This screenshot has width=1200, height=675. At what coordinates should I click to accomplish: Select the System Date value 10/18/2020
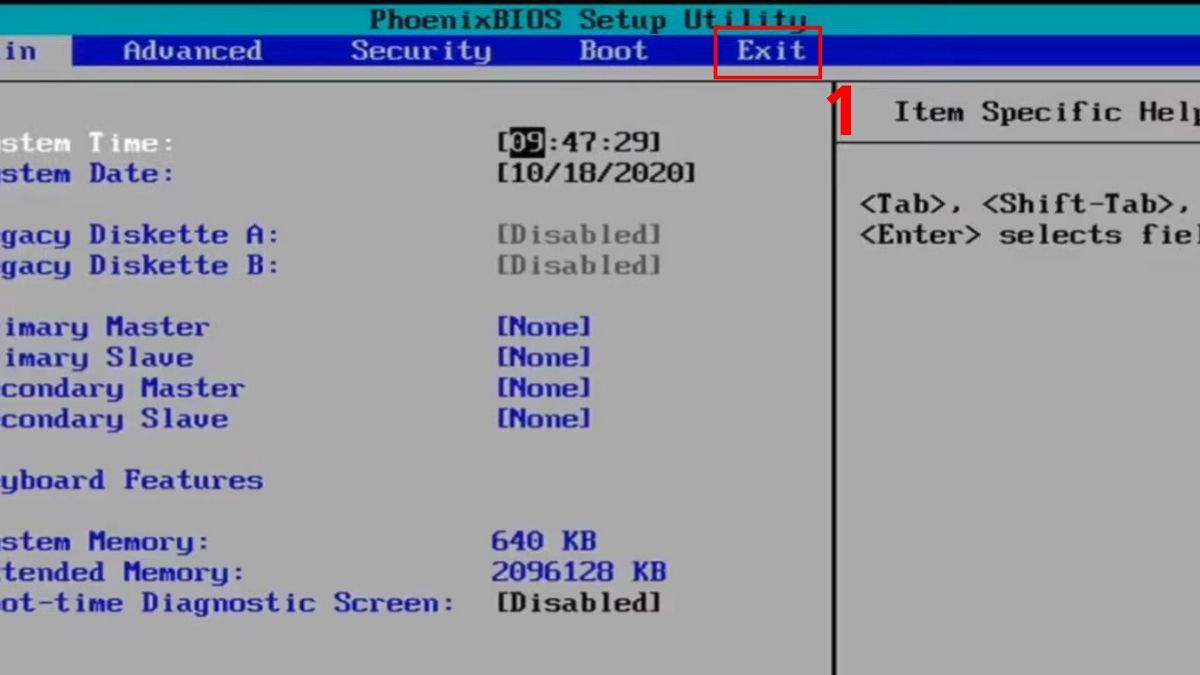(x=596, y=173)
